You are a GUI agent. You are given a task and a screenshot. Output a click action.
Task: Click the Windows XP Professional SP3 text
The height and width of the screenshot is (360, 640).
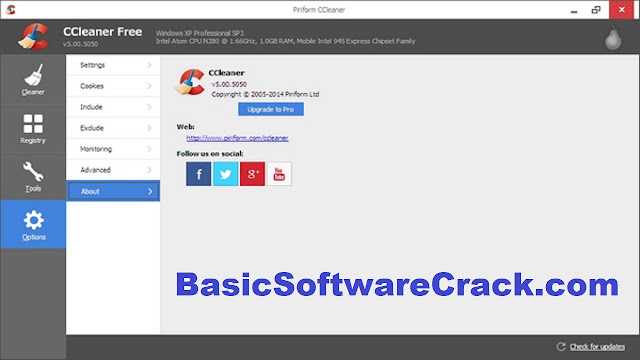point(200,33)
